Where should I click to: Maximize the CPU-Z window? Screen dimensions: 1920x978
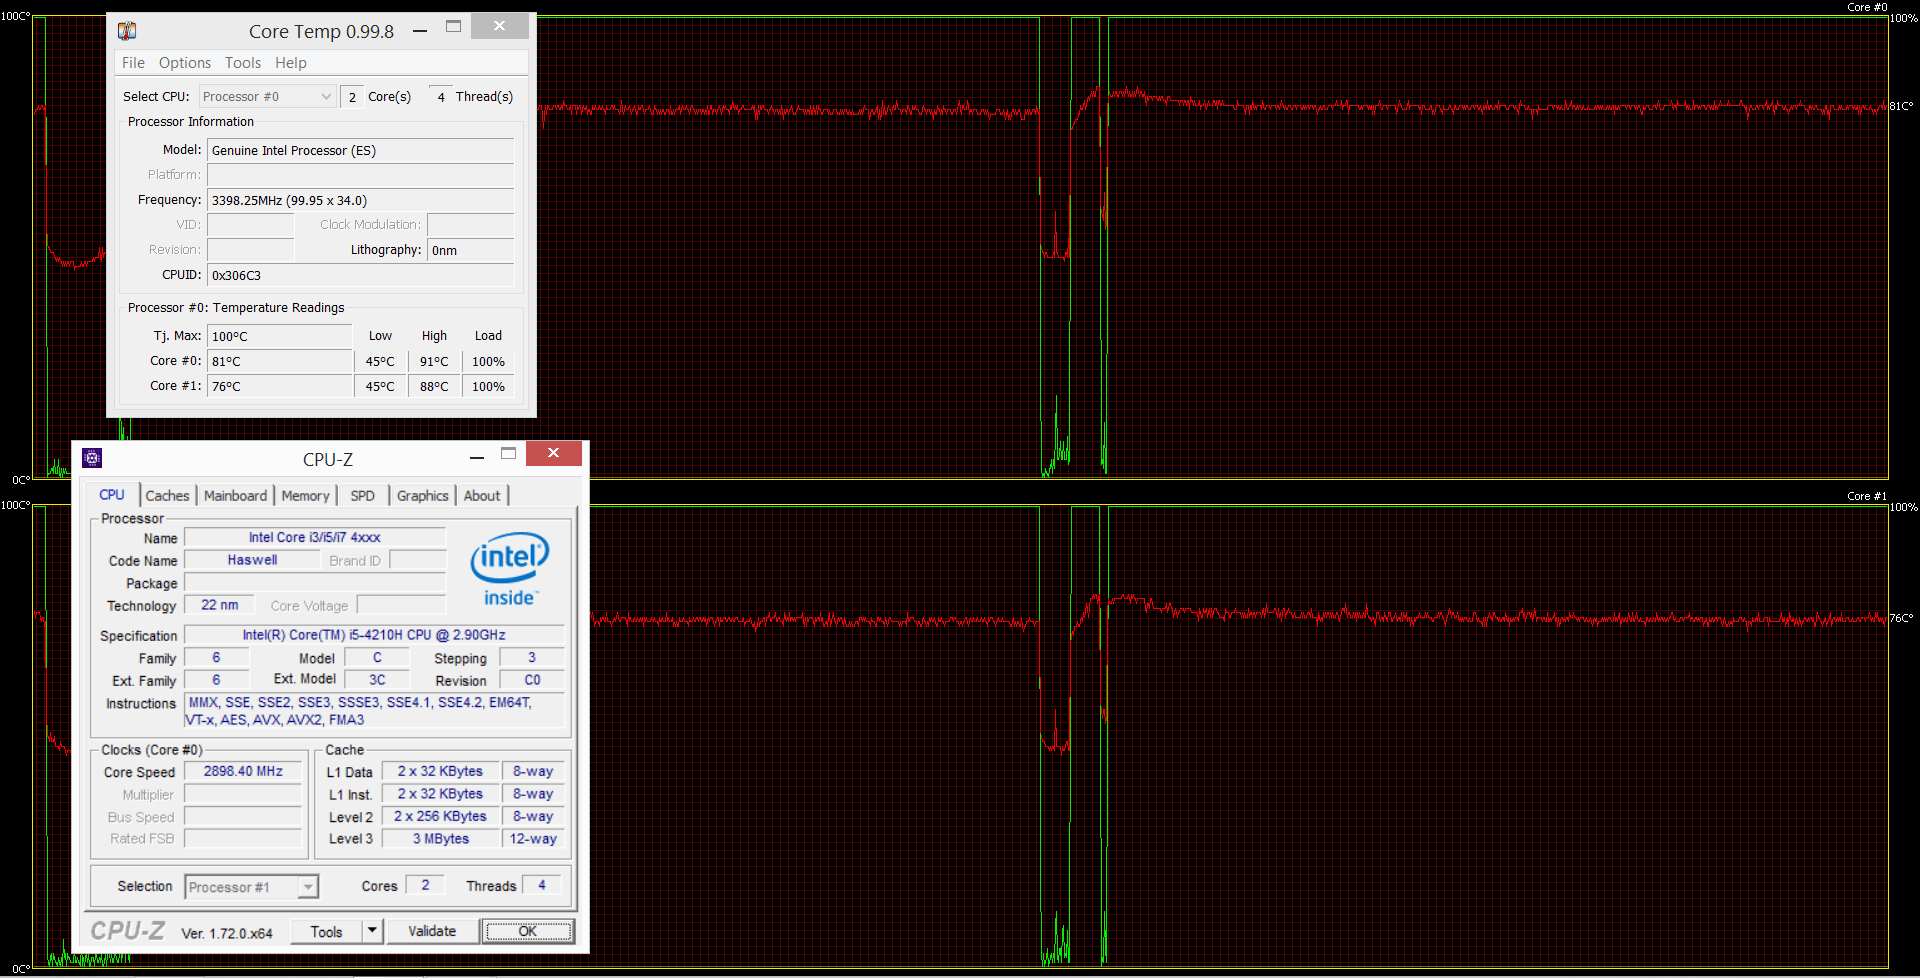click(x=508, y=454)
